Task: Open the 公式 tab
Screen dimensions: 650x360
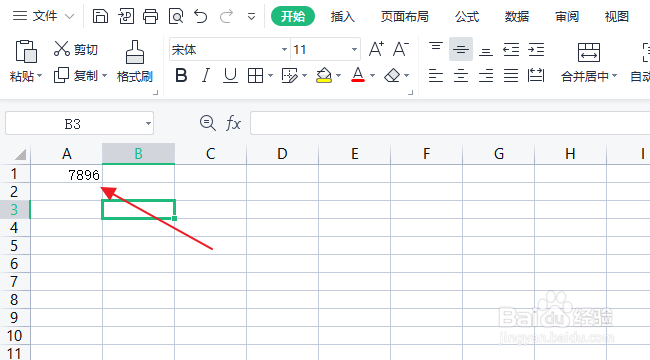Action: 467,17
